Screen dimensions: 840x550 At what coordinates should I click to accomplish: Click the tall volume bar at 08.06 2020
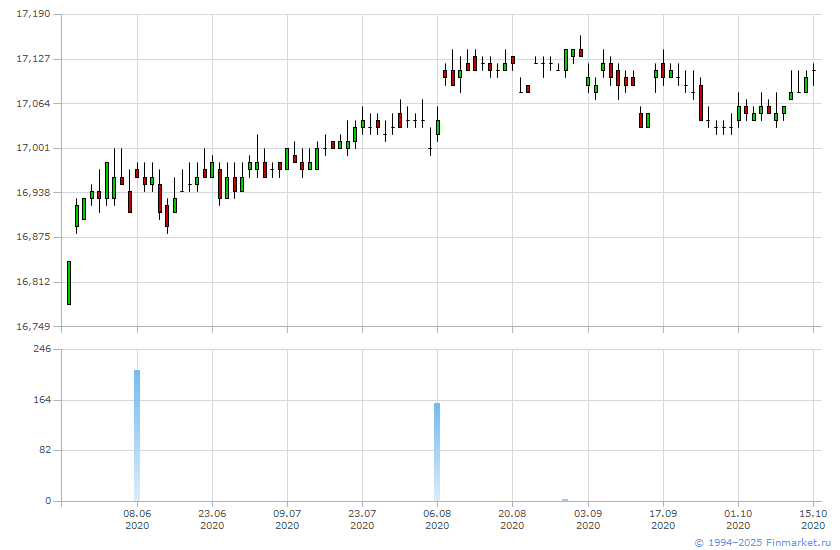click(137, 435)
